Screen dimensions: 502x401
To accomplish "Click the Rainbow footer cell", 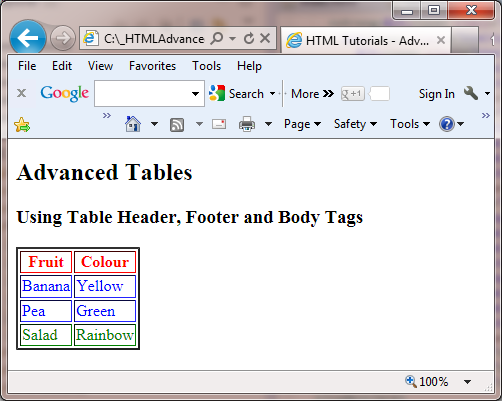I will [105, 335].
